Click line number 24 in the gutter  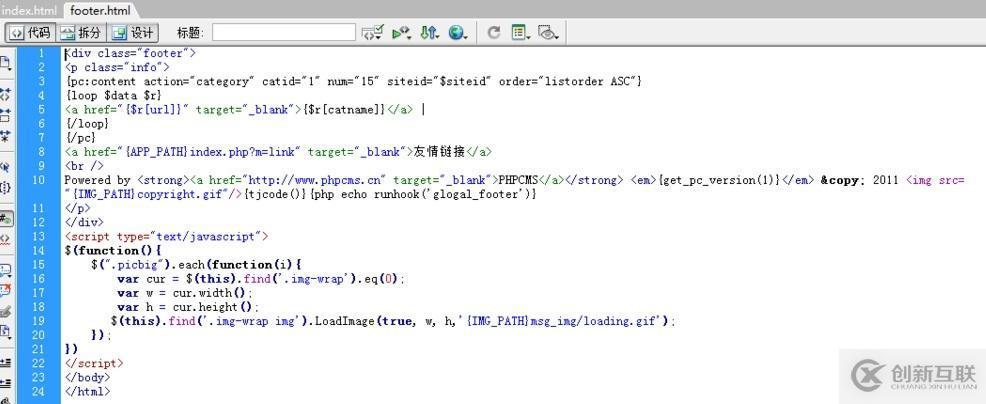pyautogui.click(x=38, y=391)
